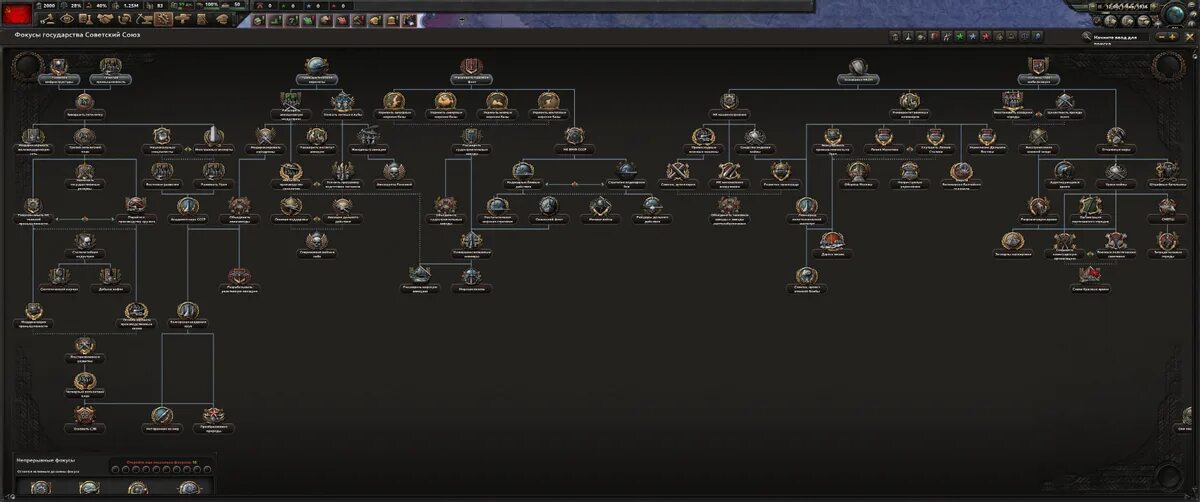The height and width of the screenshot is (502, 1200).
Task: Select the Дорога жизни focus
Action: [831, 246]
